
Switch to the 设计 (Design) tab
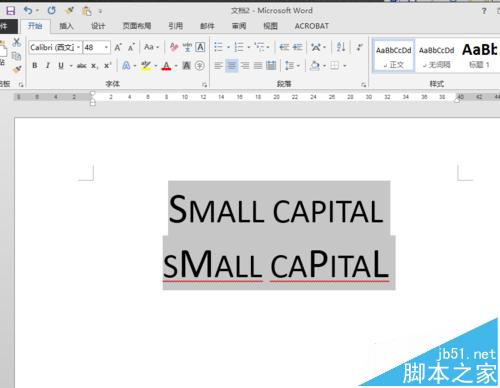(98, 26)
